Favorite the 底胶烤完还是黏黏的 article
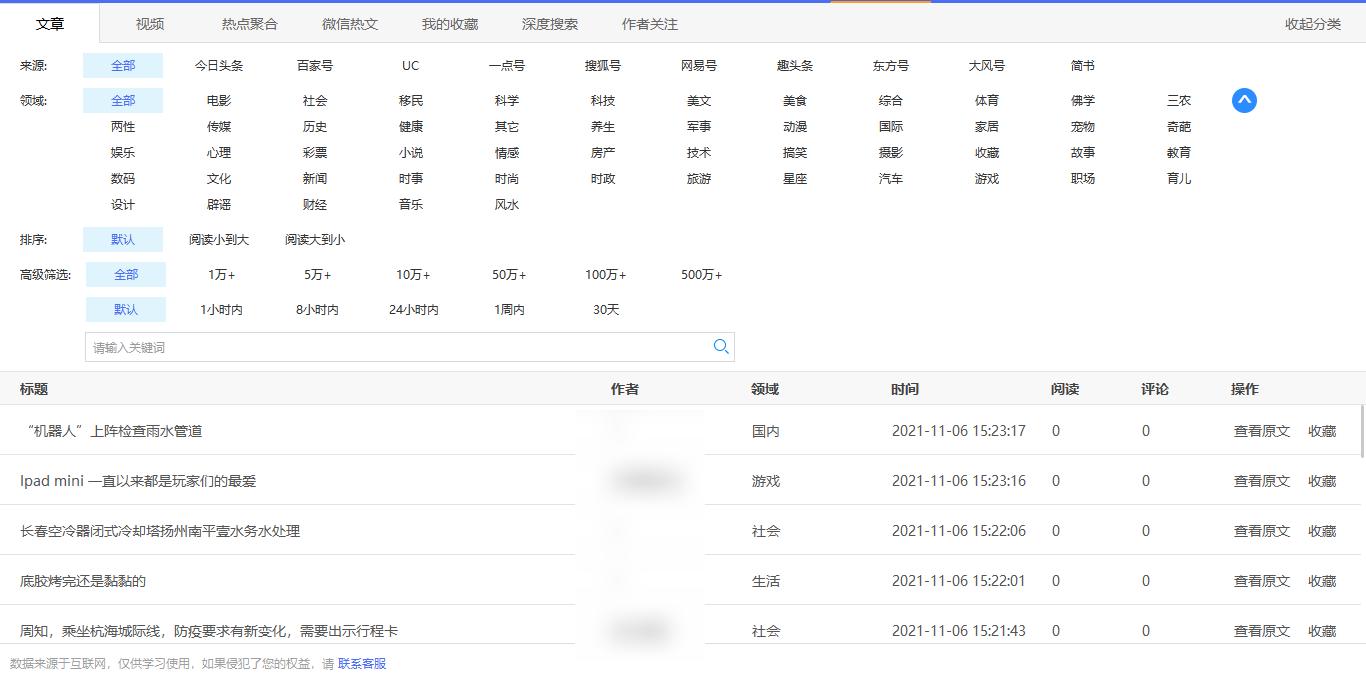Viewport: 1366px width, 683px height. click(1321, 581)
